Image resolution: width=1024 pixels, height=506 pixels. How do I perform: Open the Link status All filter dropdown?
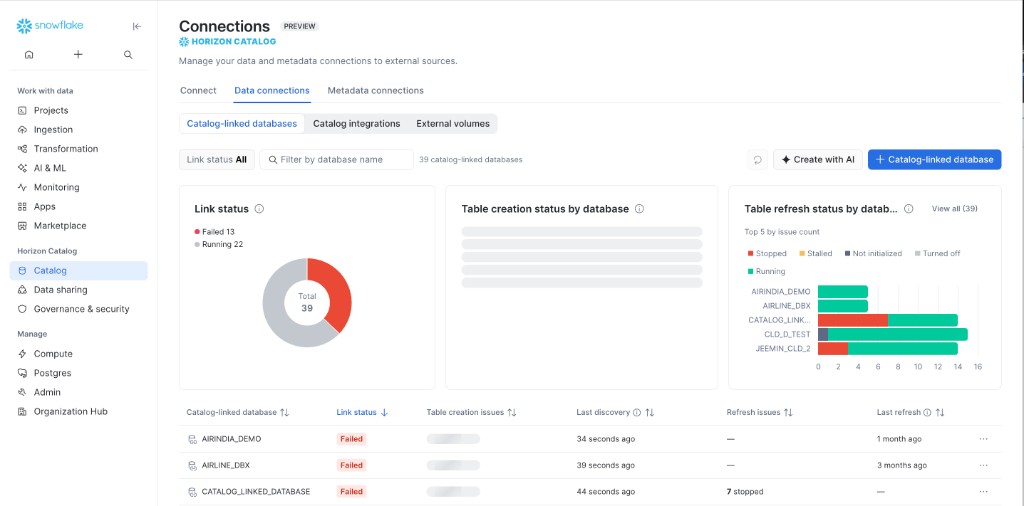217,159
